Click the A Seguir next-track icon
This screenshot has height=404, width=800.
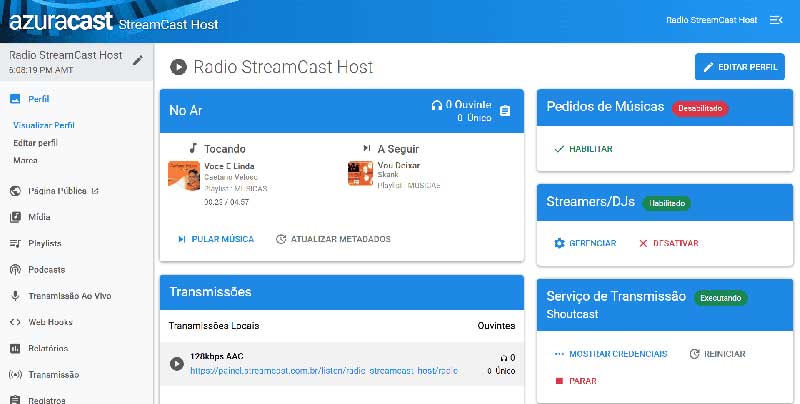366,148
